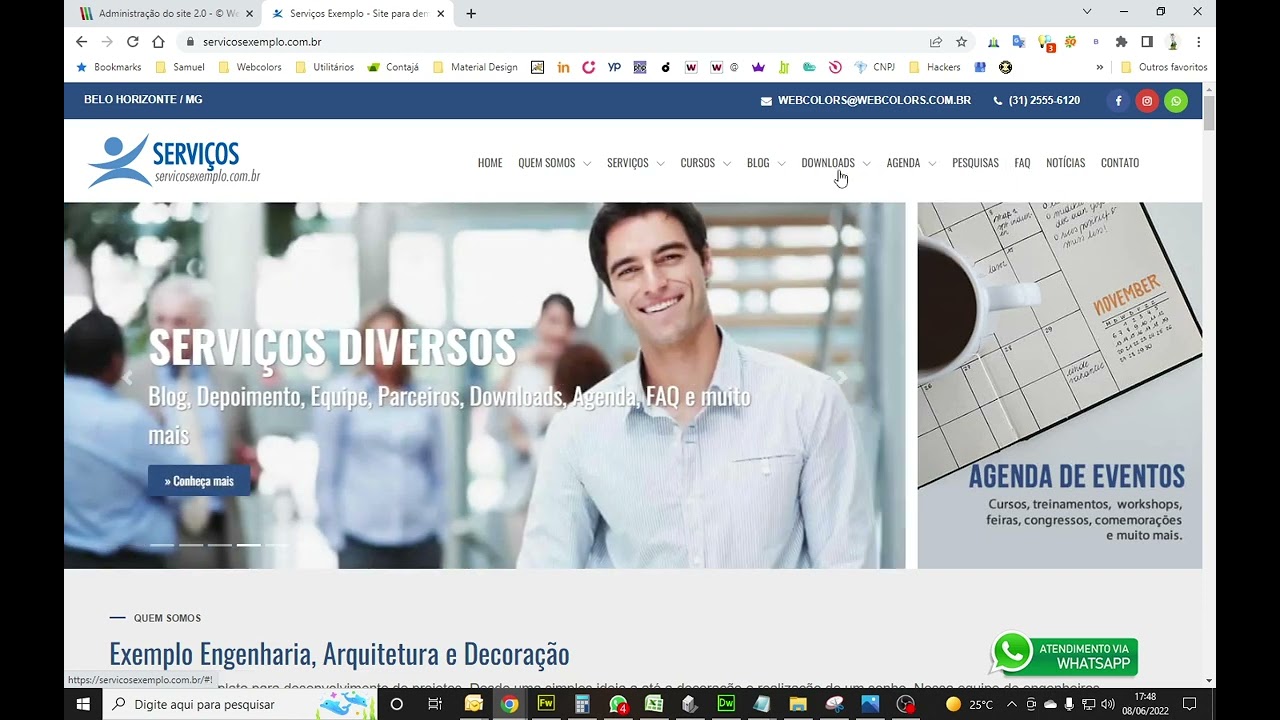The height and width of the screenshot is (720, 1280).
Task: Expand the Agenda dropdown menu
Action: tap(911, 163)
